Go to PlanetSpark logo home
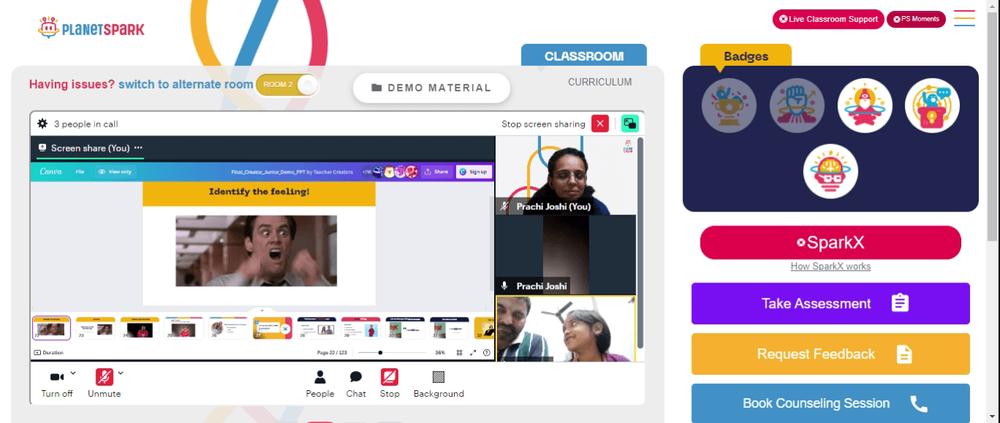 coord(91,28)
